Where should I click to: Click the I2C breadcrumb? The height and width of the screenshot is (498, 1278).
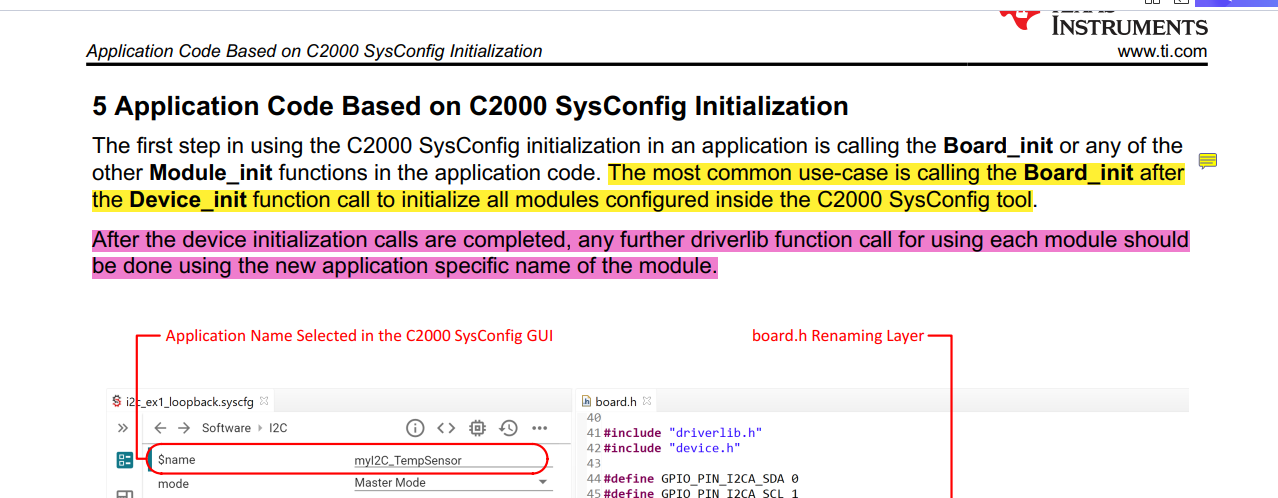pyautogui.click(x=278, y=428)
